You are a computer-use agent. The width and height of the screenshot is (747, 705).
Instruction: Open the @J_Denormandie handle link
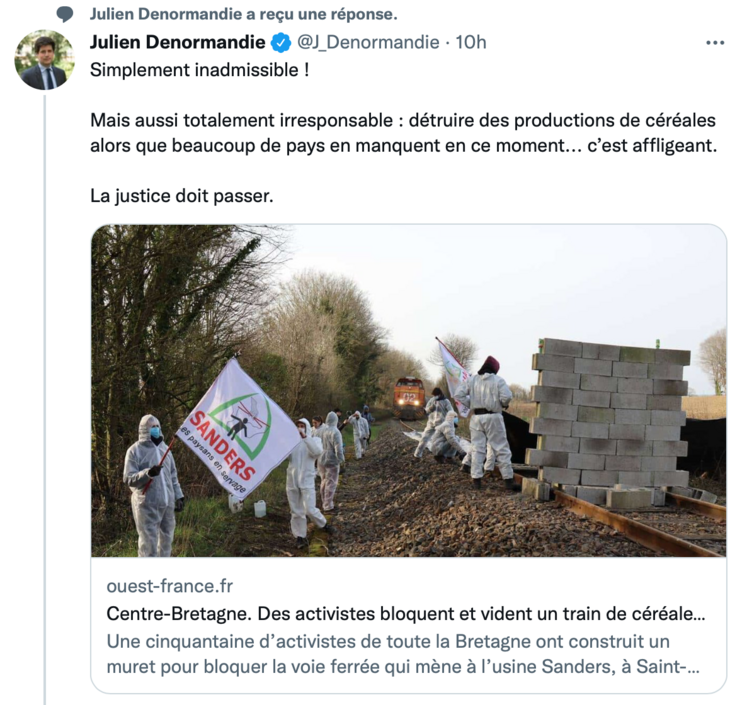(x=368, y=42)
